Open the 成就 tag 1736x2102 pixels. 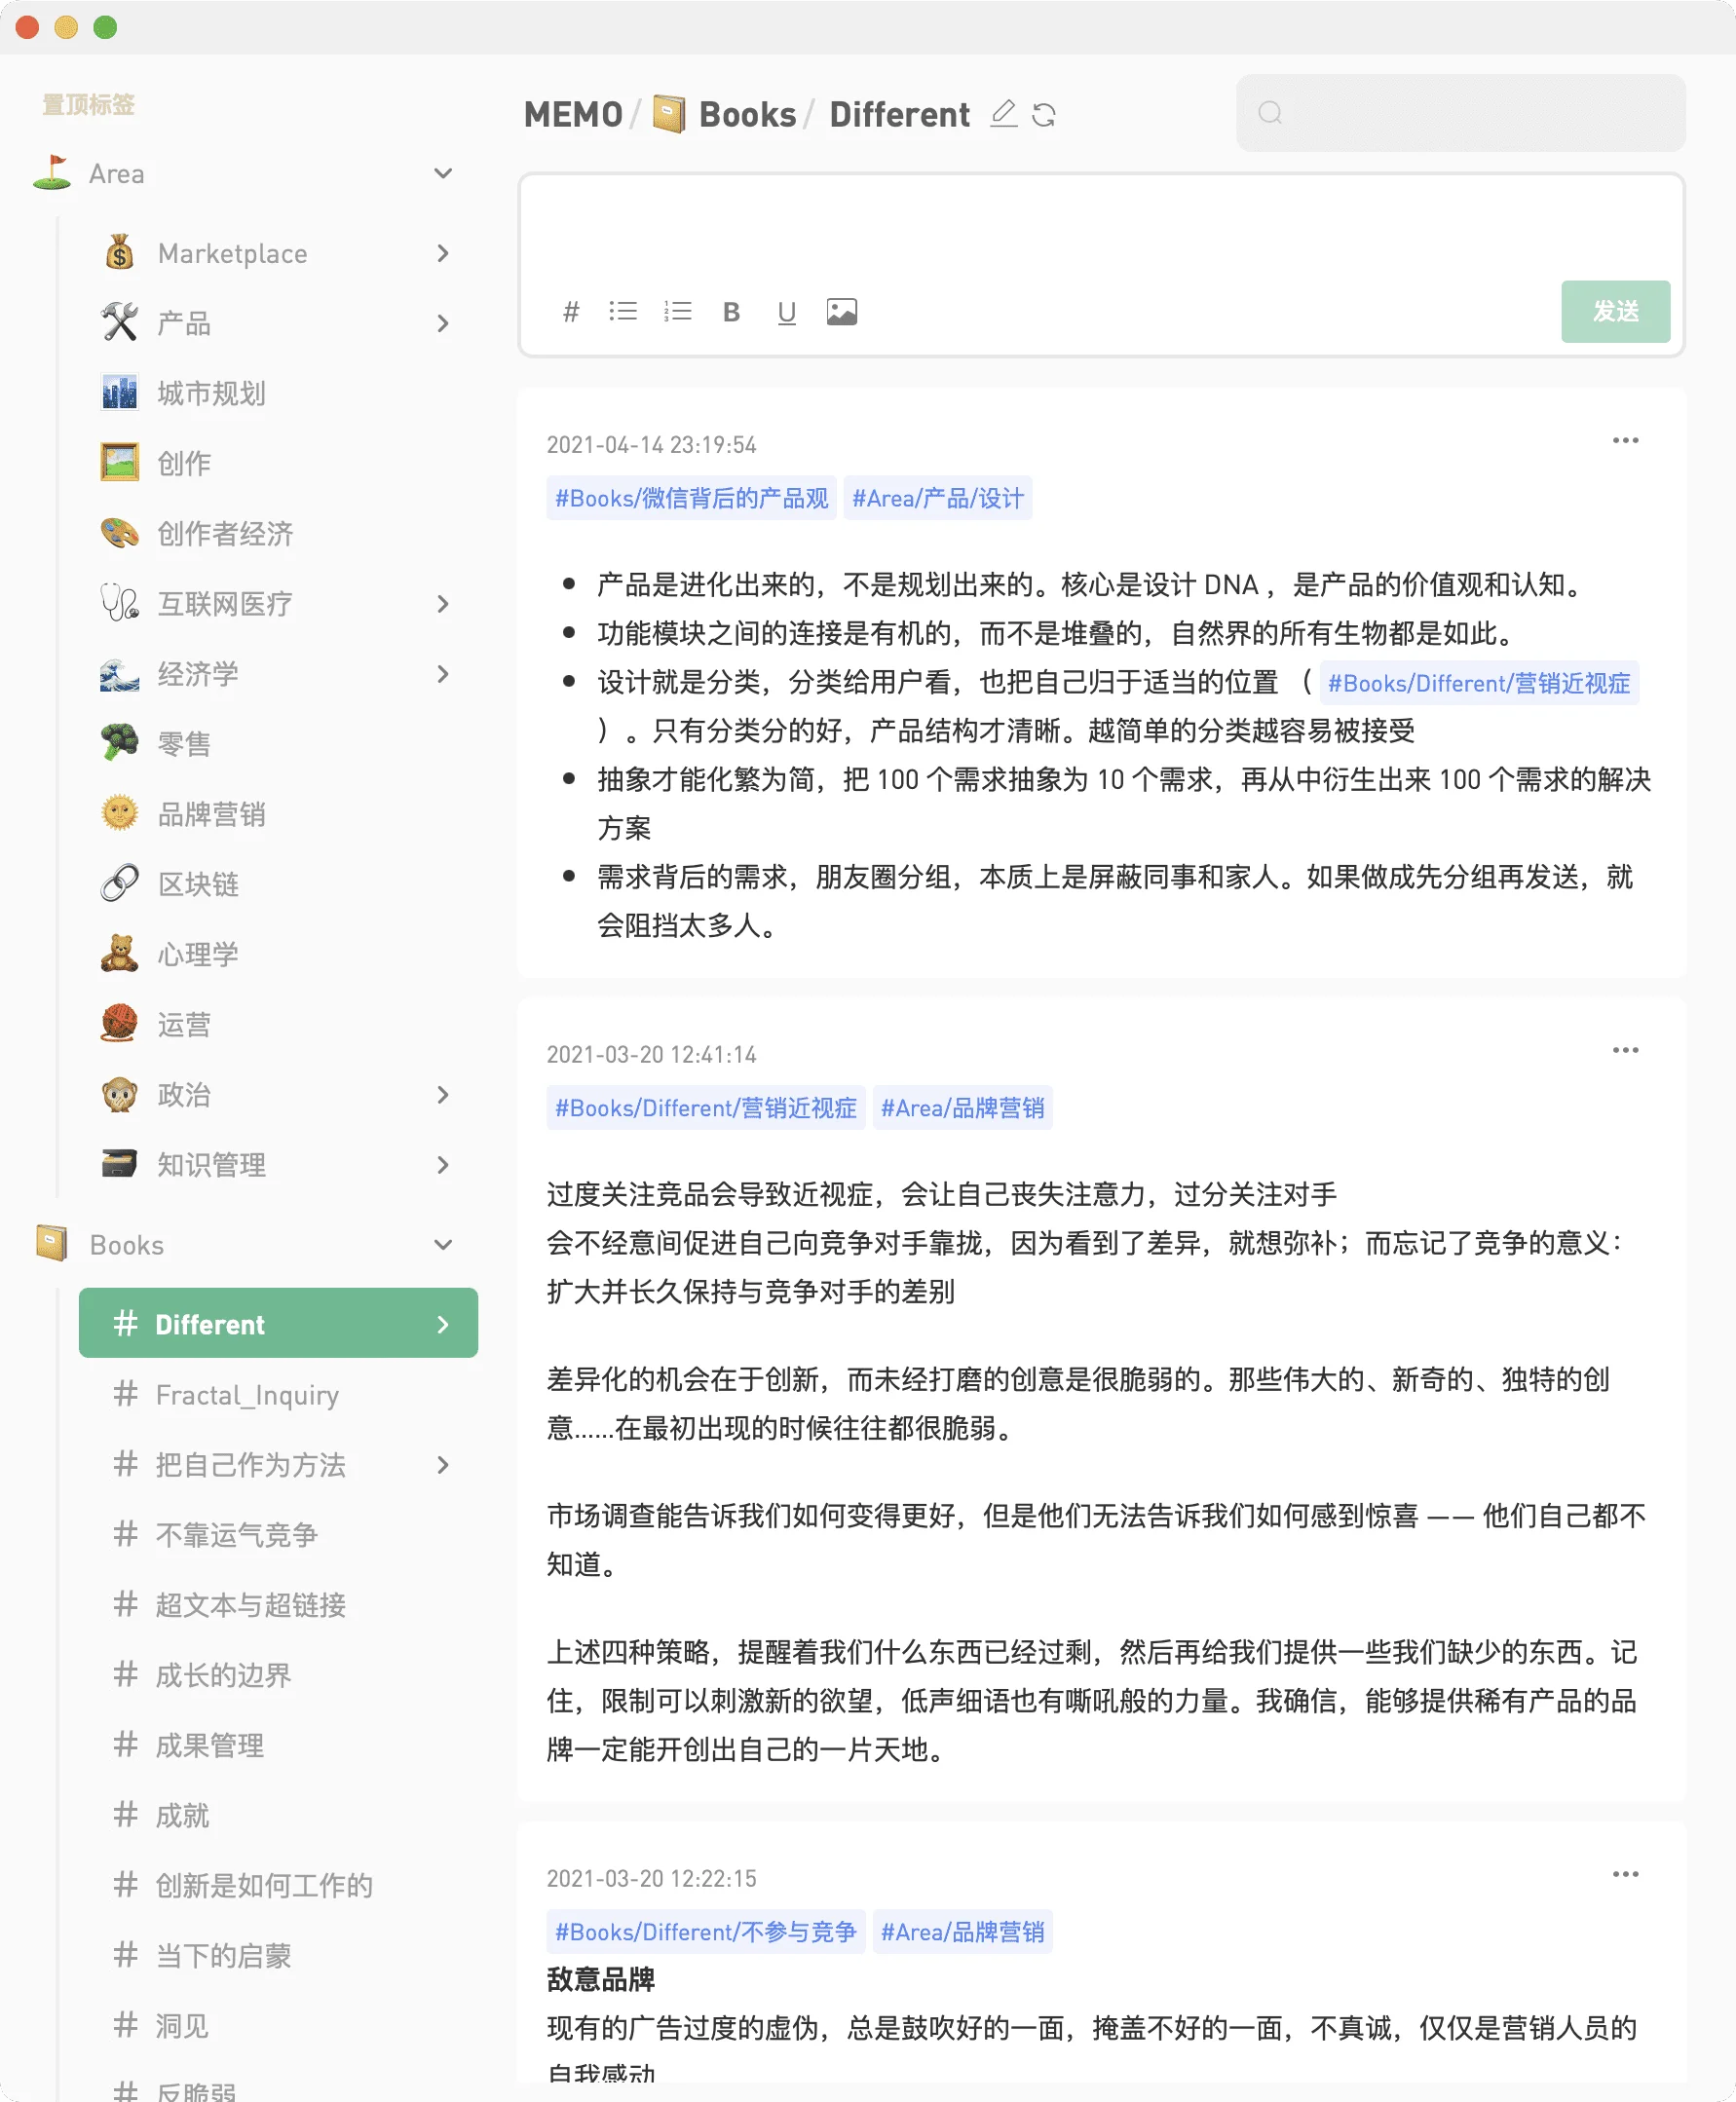[x=278, y=1815]
